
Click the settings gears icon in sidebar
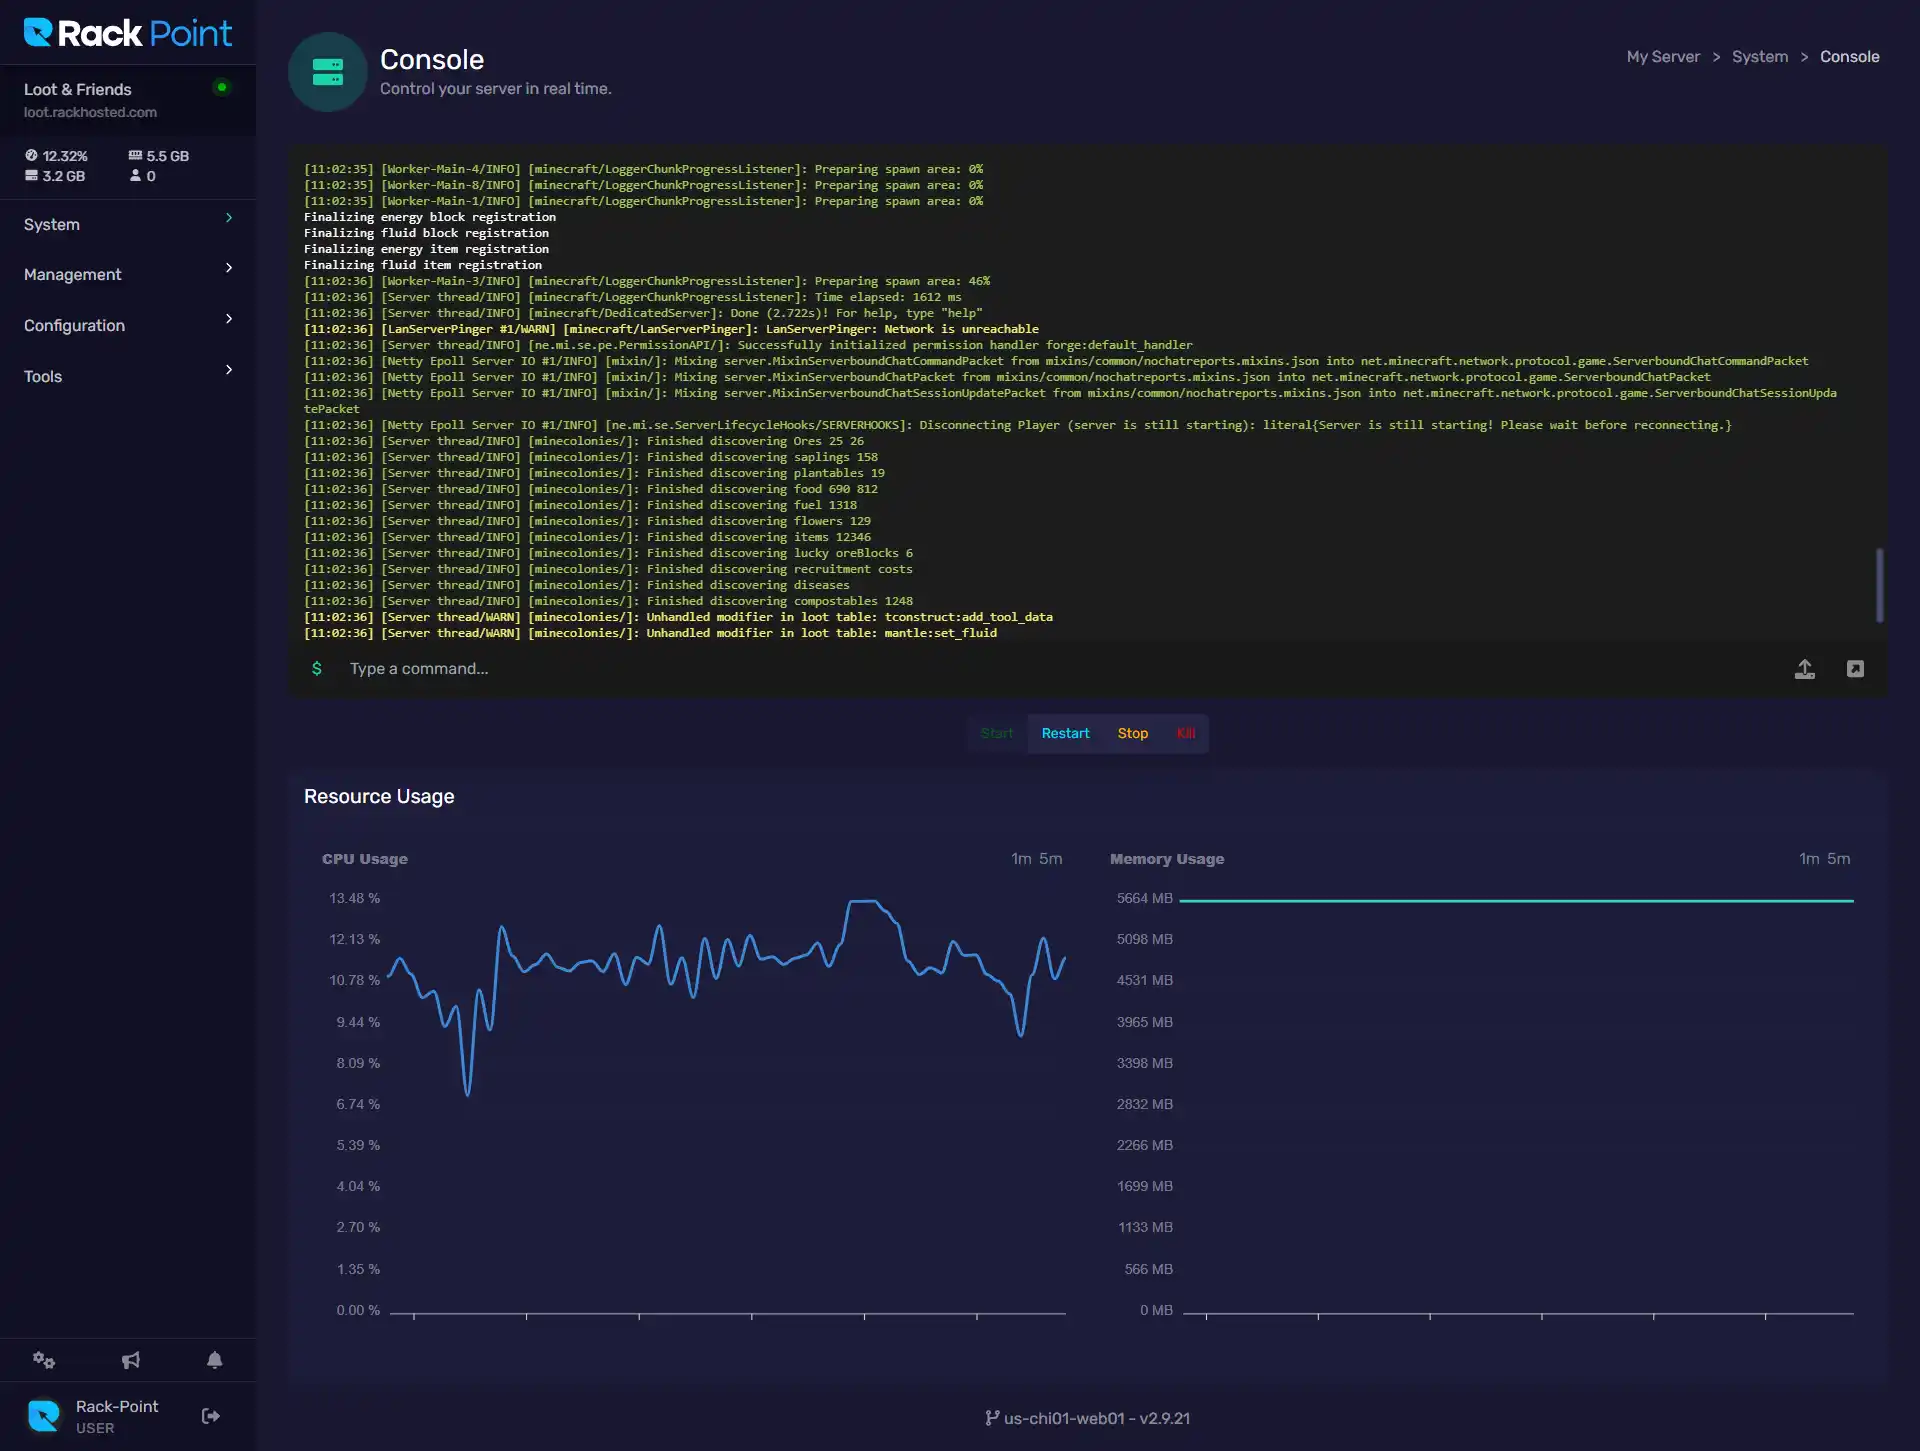click(43, 1360)
